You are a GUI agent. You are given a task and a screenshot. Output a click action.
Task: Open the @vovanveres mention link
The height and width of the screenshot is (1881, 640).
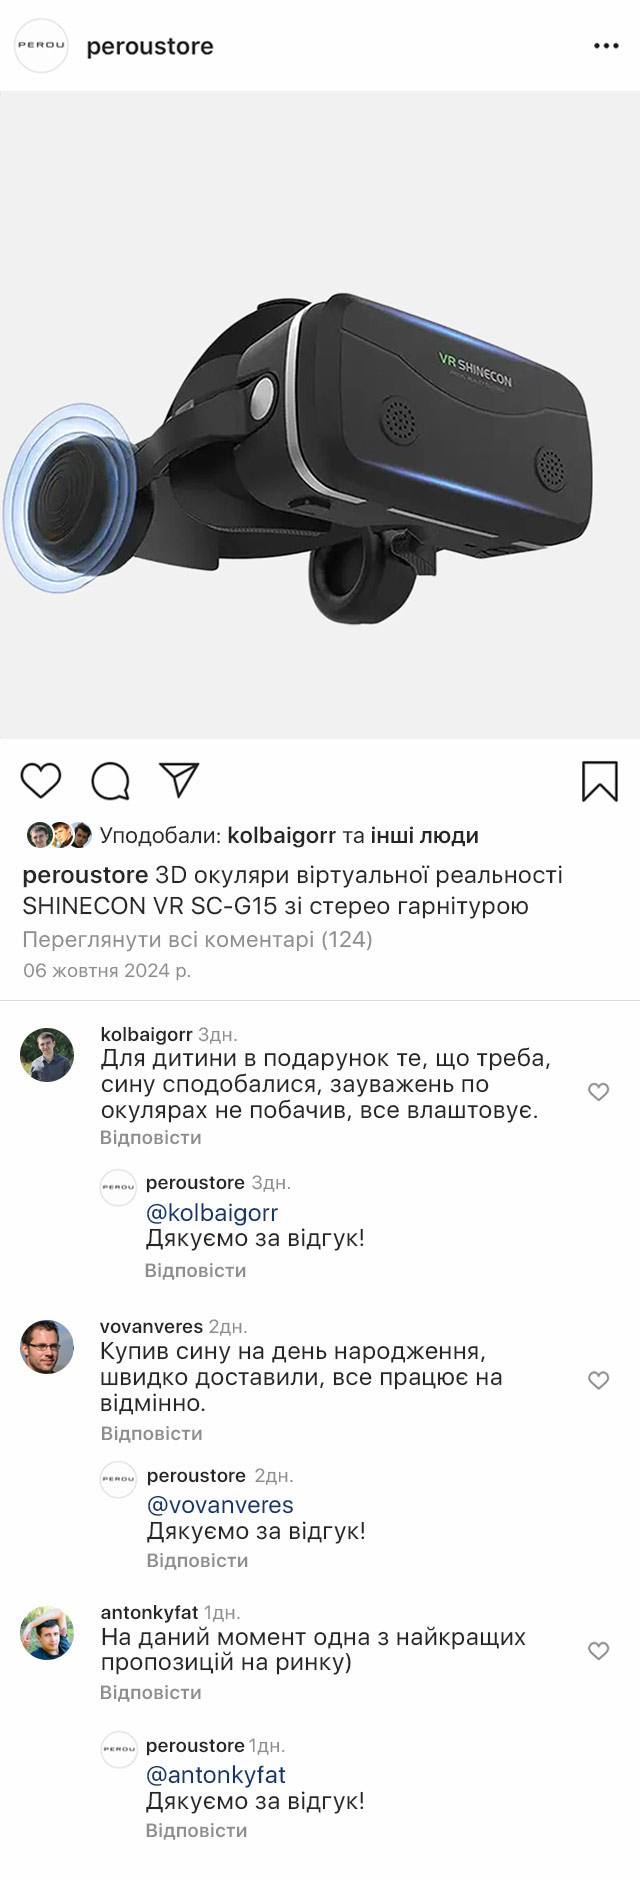(220, 1505)
